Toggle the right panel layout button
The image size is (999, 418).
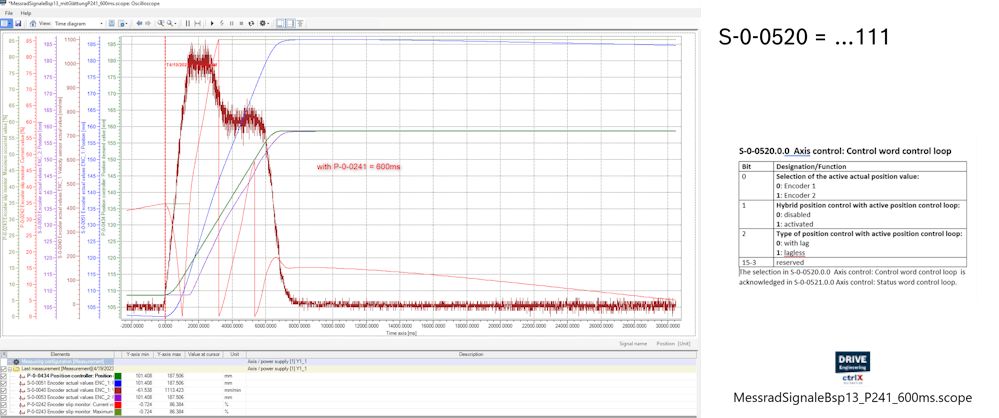pyautogui.click(x=291, y=23)
